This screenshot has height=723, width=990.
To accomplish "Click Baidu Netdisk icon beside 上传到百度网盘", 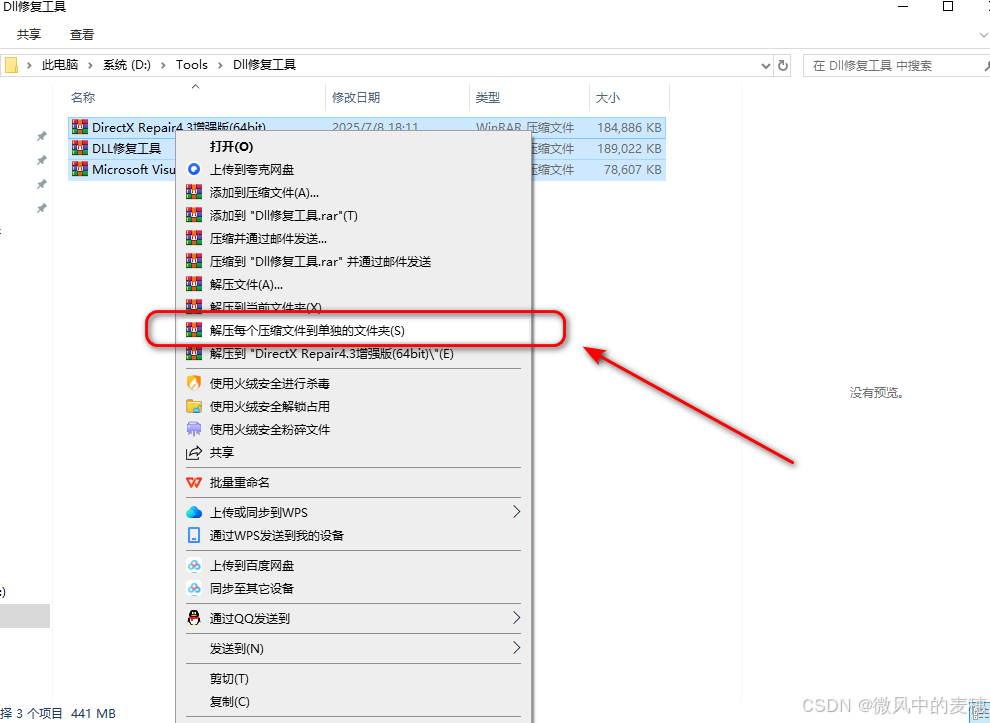I will (194, 565).
